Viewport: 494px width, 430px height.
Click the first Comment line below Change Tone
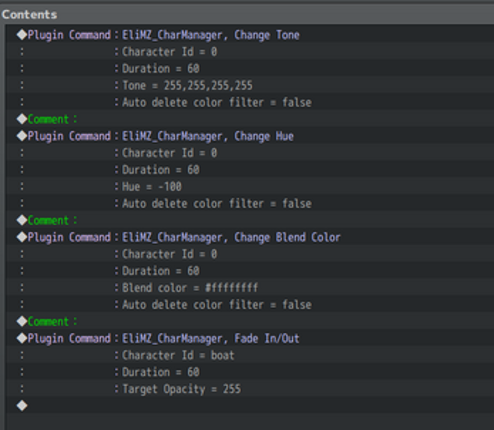click(250, 119)
